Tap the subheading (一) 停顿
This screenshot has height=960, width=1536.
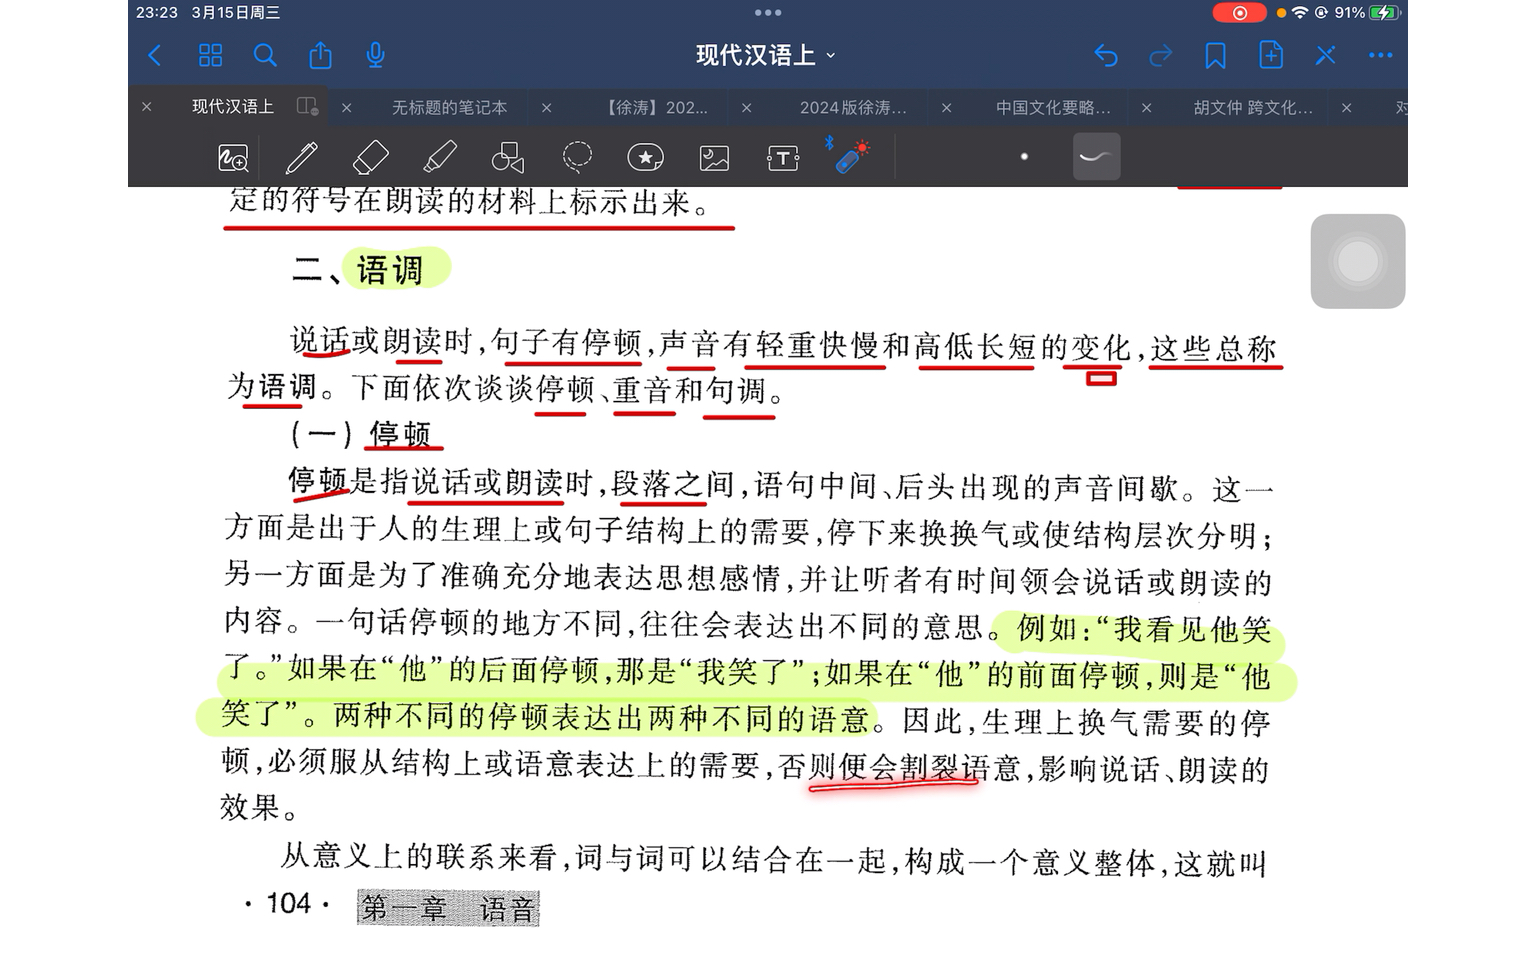point(361,434)
